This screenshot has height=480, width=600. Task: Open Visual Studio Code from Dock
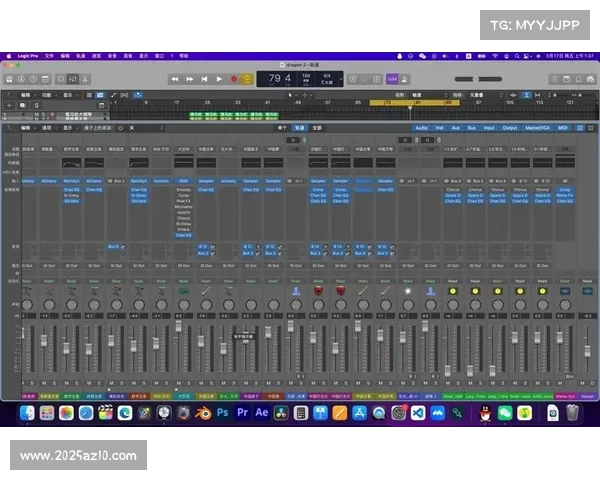419,412
